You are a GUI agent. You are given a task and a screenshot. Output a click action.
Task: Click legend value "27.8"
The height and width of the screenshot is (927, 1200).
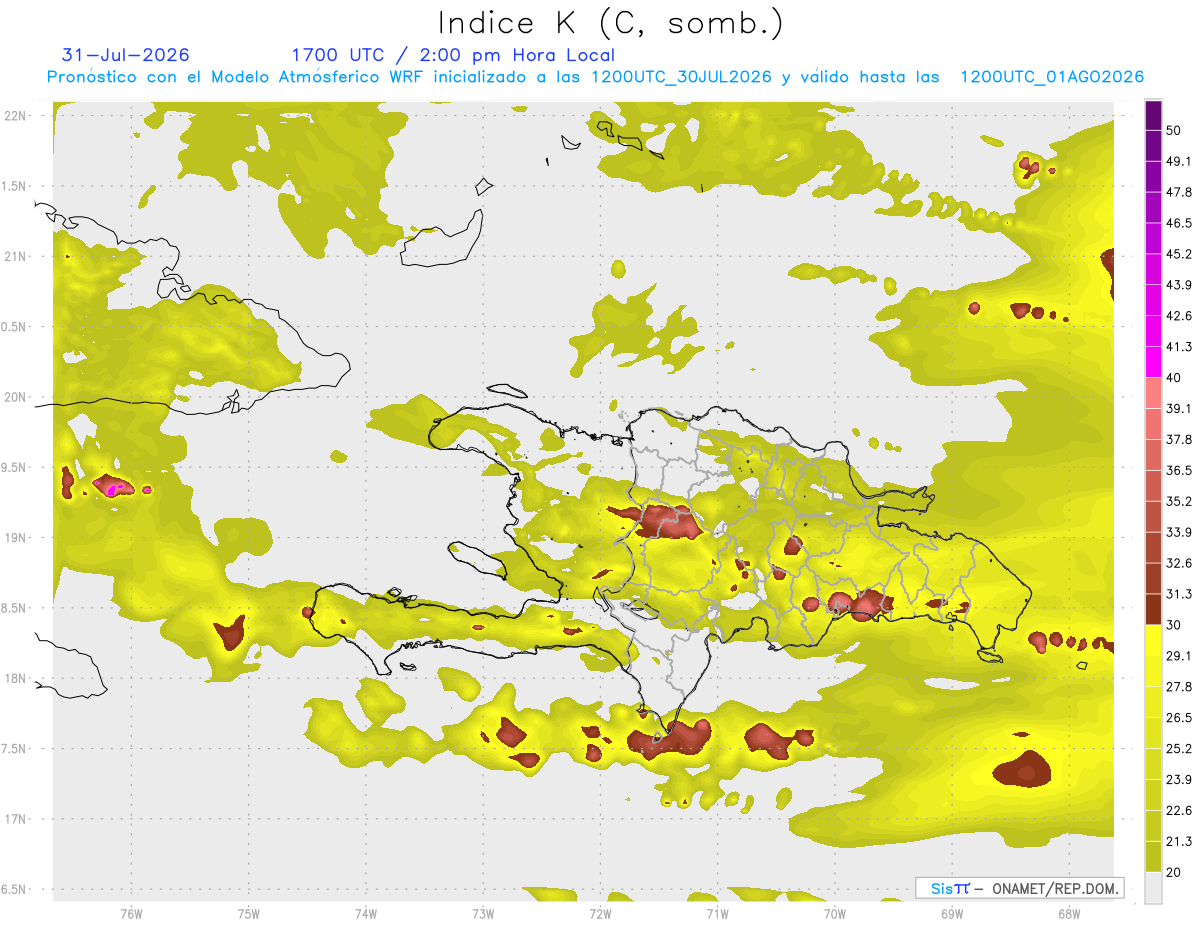pyautogui.click(x=1178, y=687)
